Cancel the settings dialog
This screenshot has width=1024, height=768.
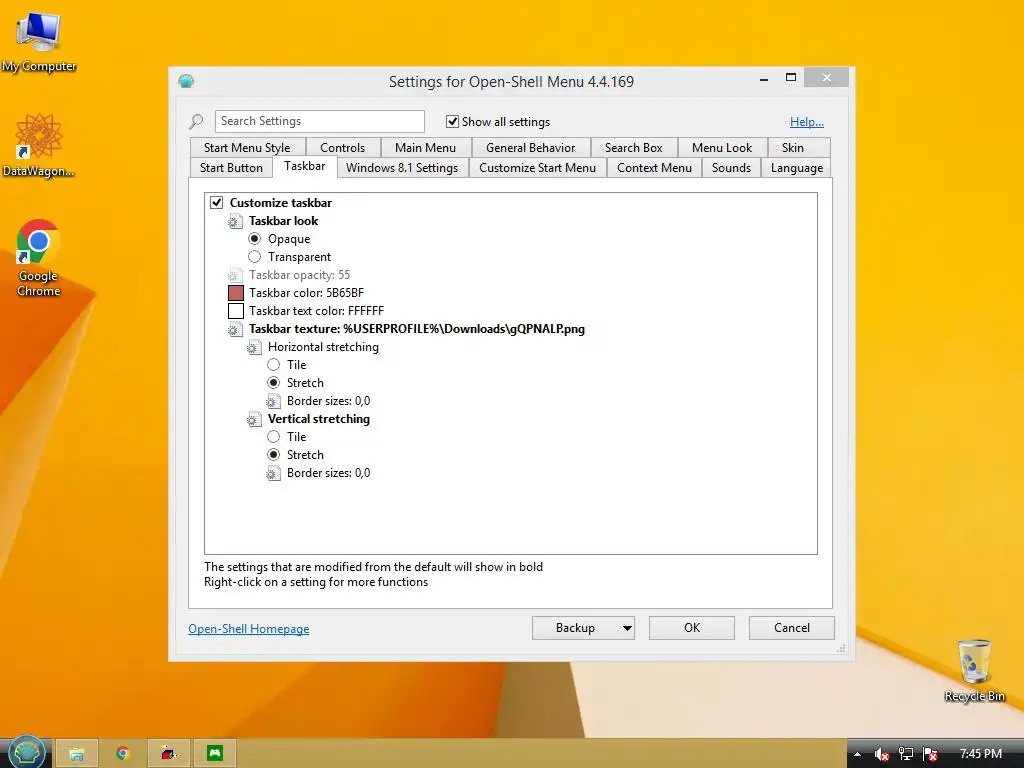[792, 628]
